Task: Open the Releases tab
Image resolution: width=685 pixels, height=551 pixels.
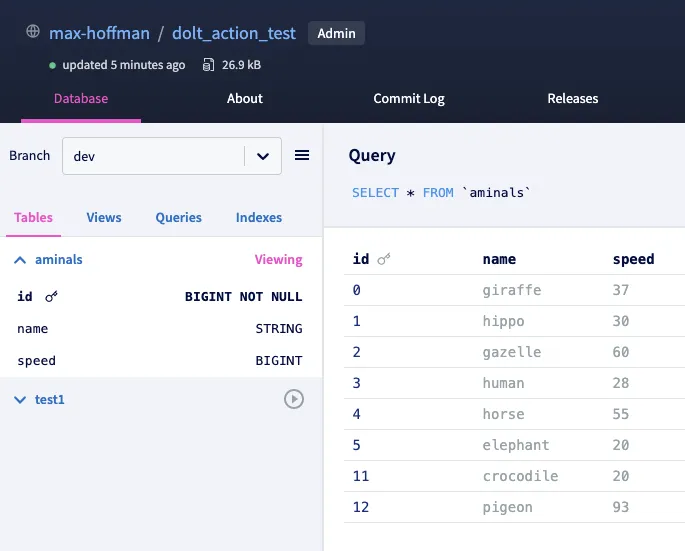Action: (x=572, y=98)
